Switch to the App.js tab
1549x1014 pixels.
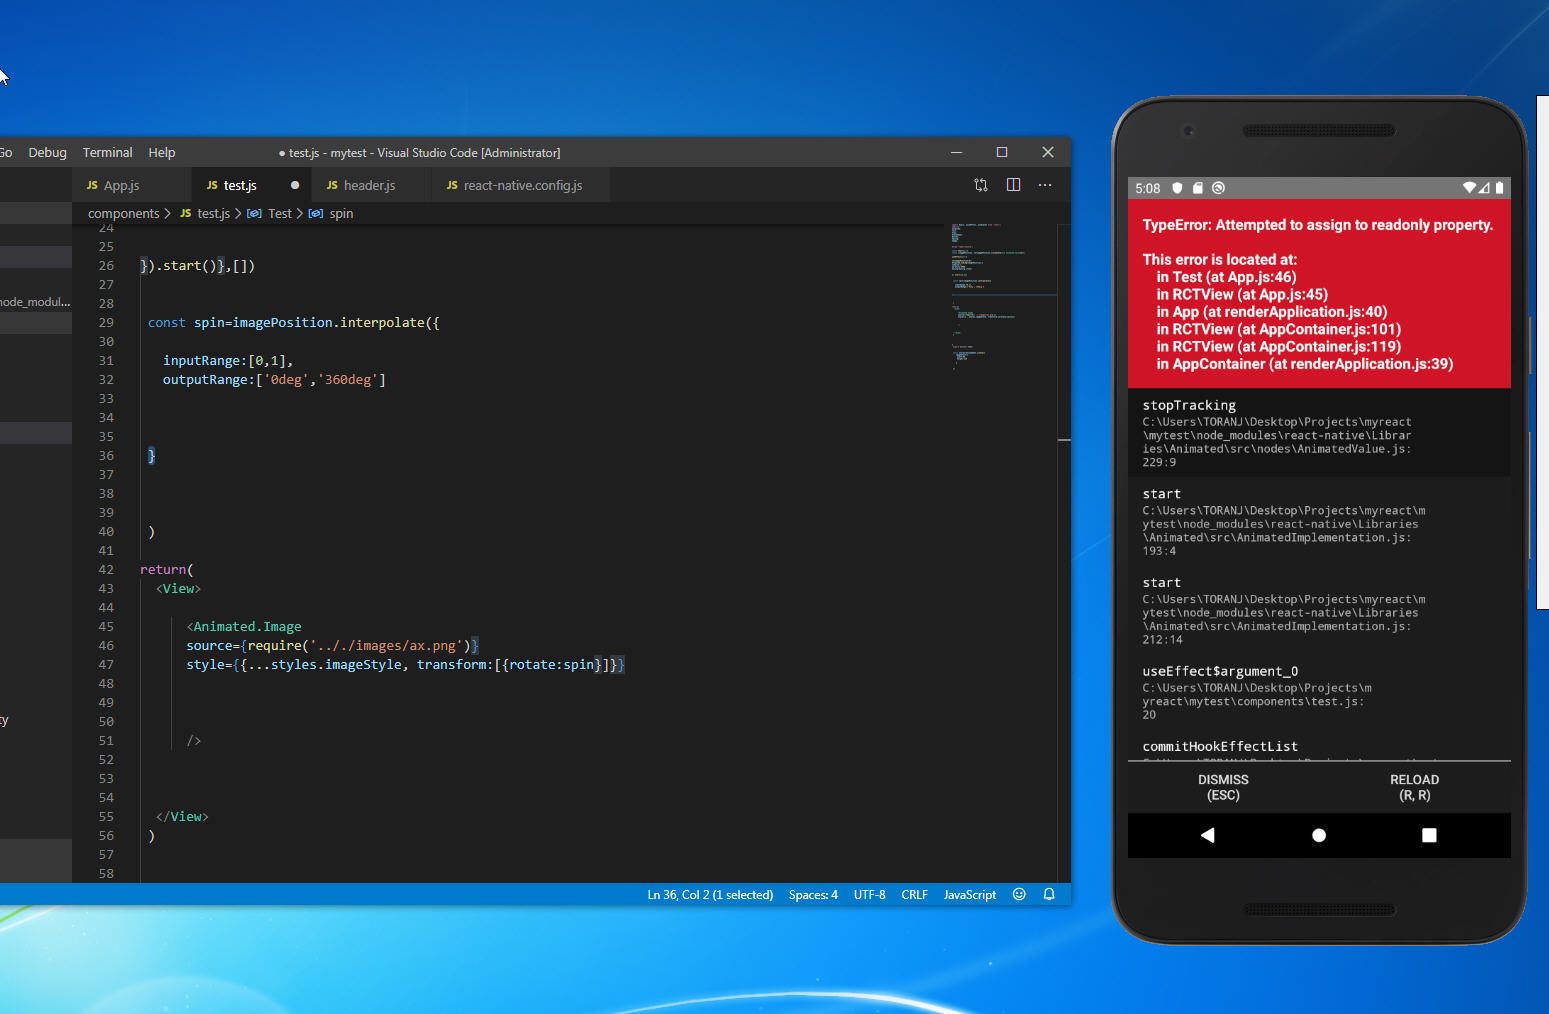(x=121, y=186)
